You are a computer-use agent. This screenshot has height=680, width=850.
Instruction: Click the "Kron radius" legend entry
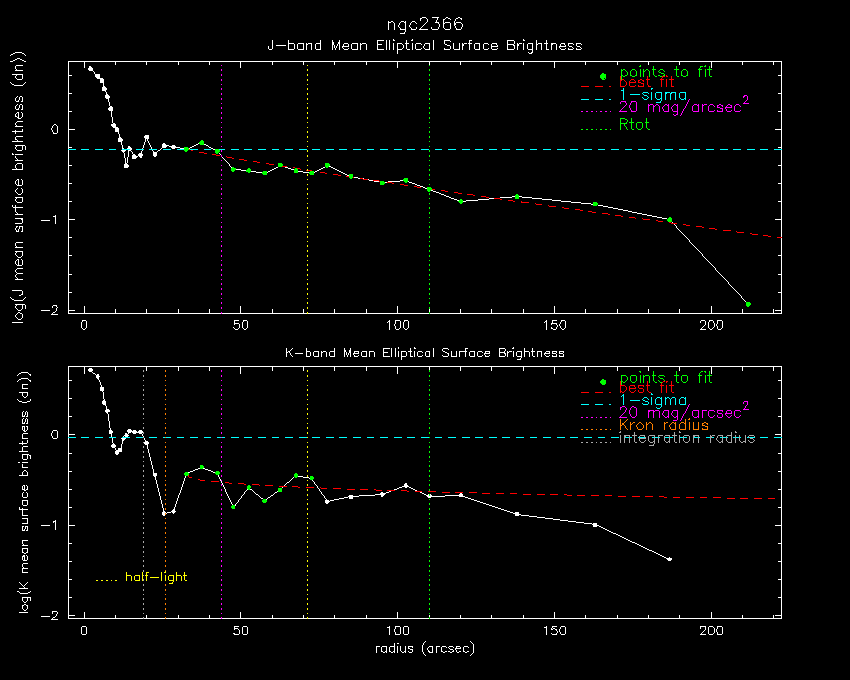click(664, 425)
